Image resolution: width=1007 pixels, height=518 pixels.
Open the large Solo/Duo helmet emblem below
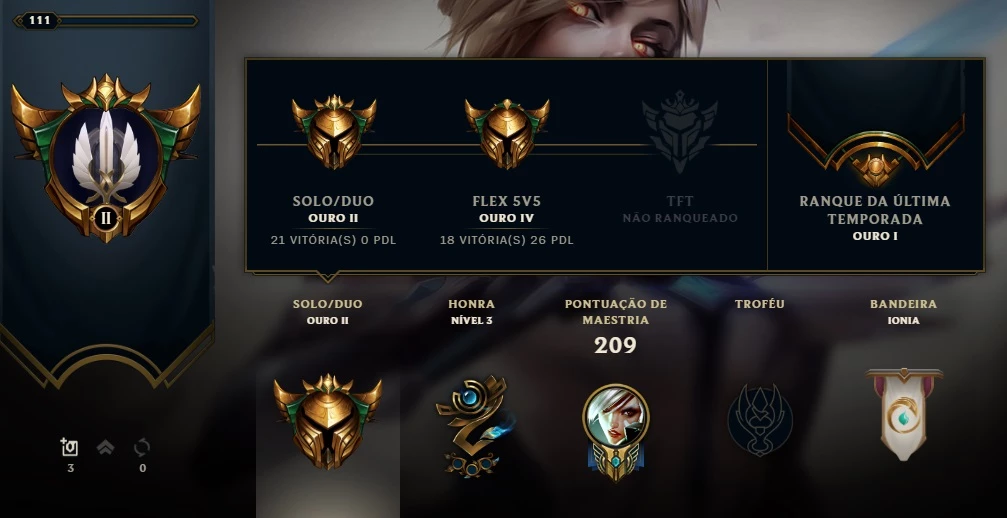(328, 421)
